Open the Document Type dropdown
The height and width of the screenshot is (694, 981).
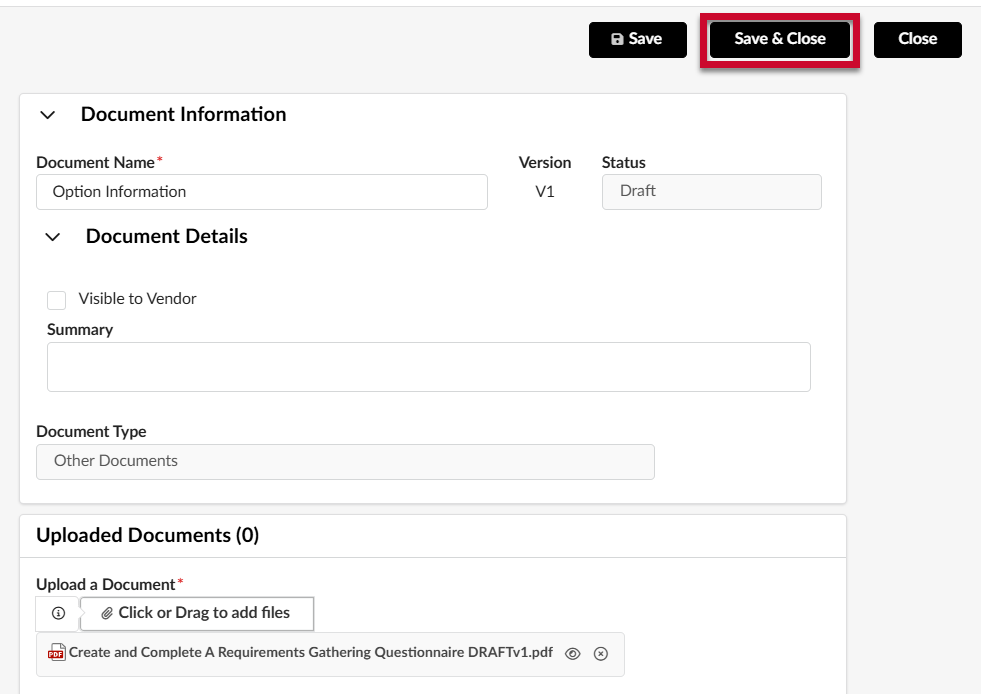pos(345,462)
